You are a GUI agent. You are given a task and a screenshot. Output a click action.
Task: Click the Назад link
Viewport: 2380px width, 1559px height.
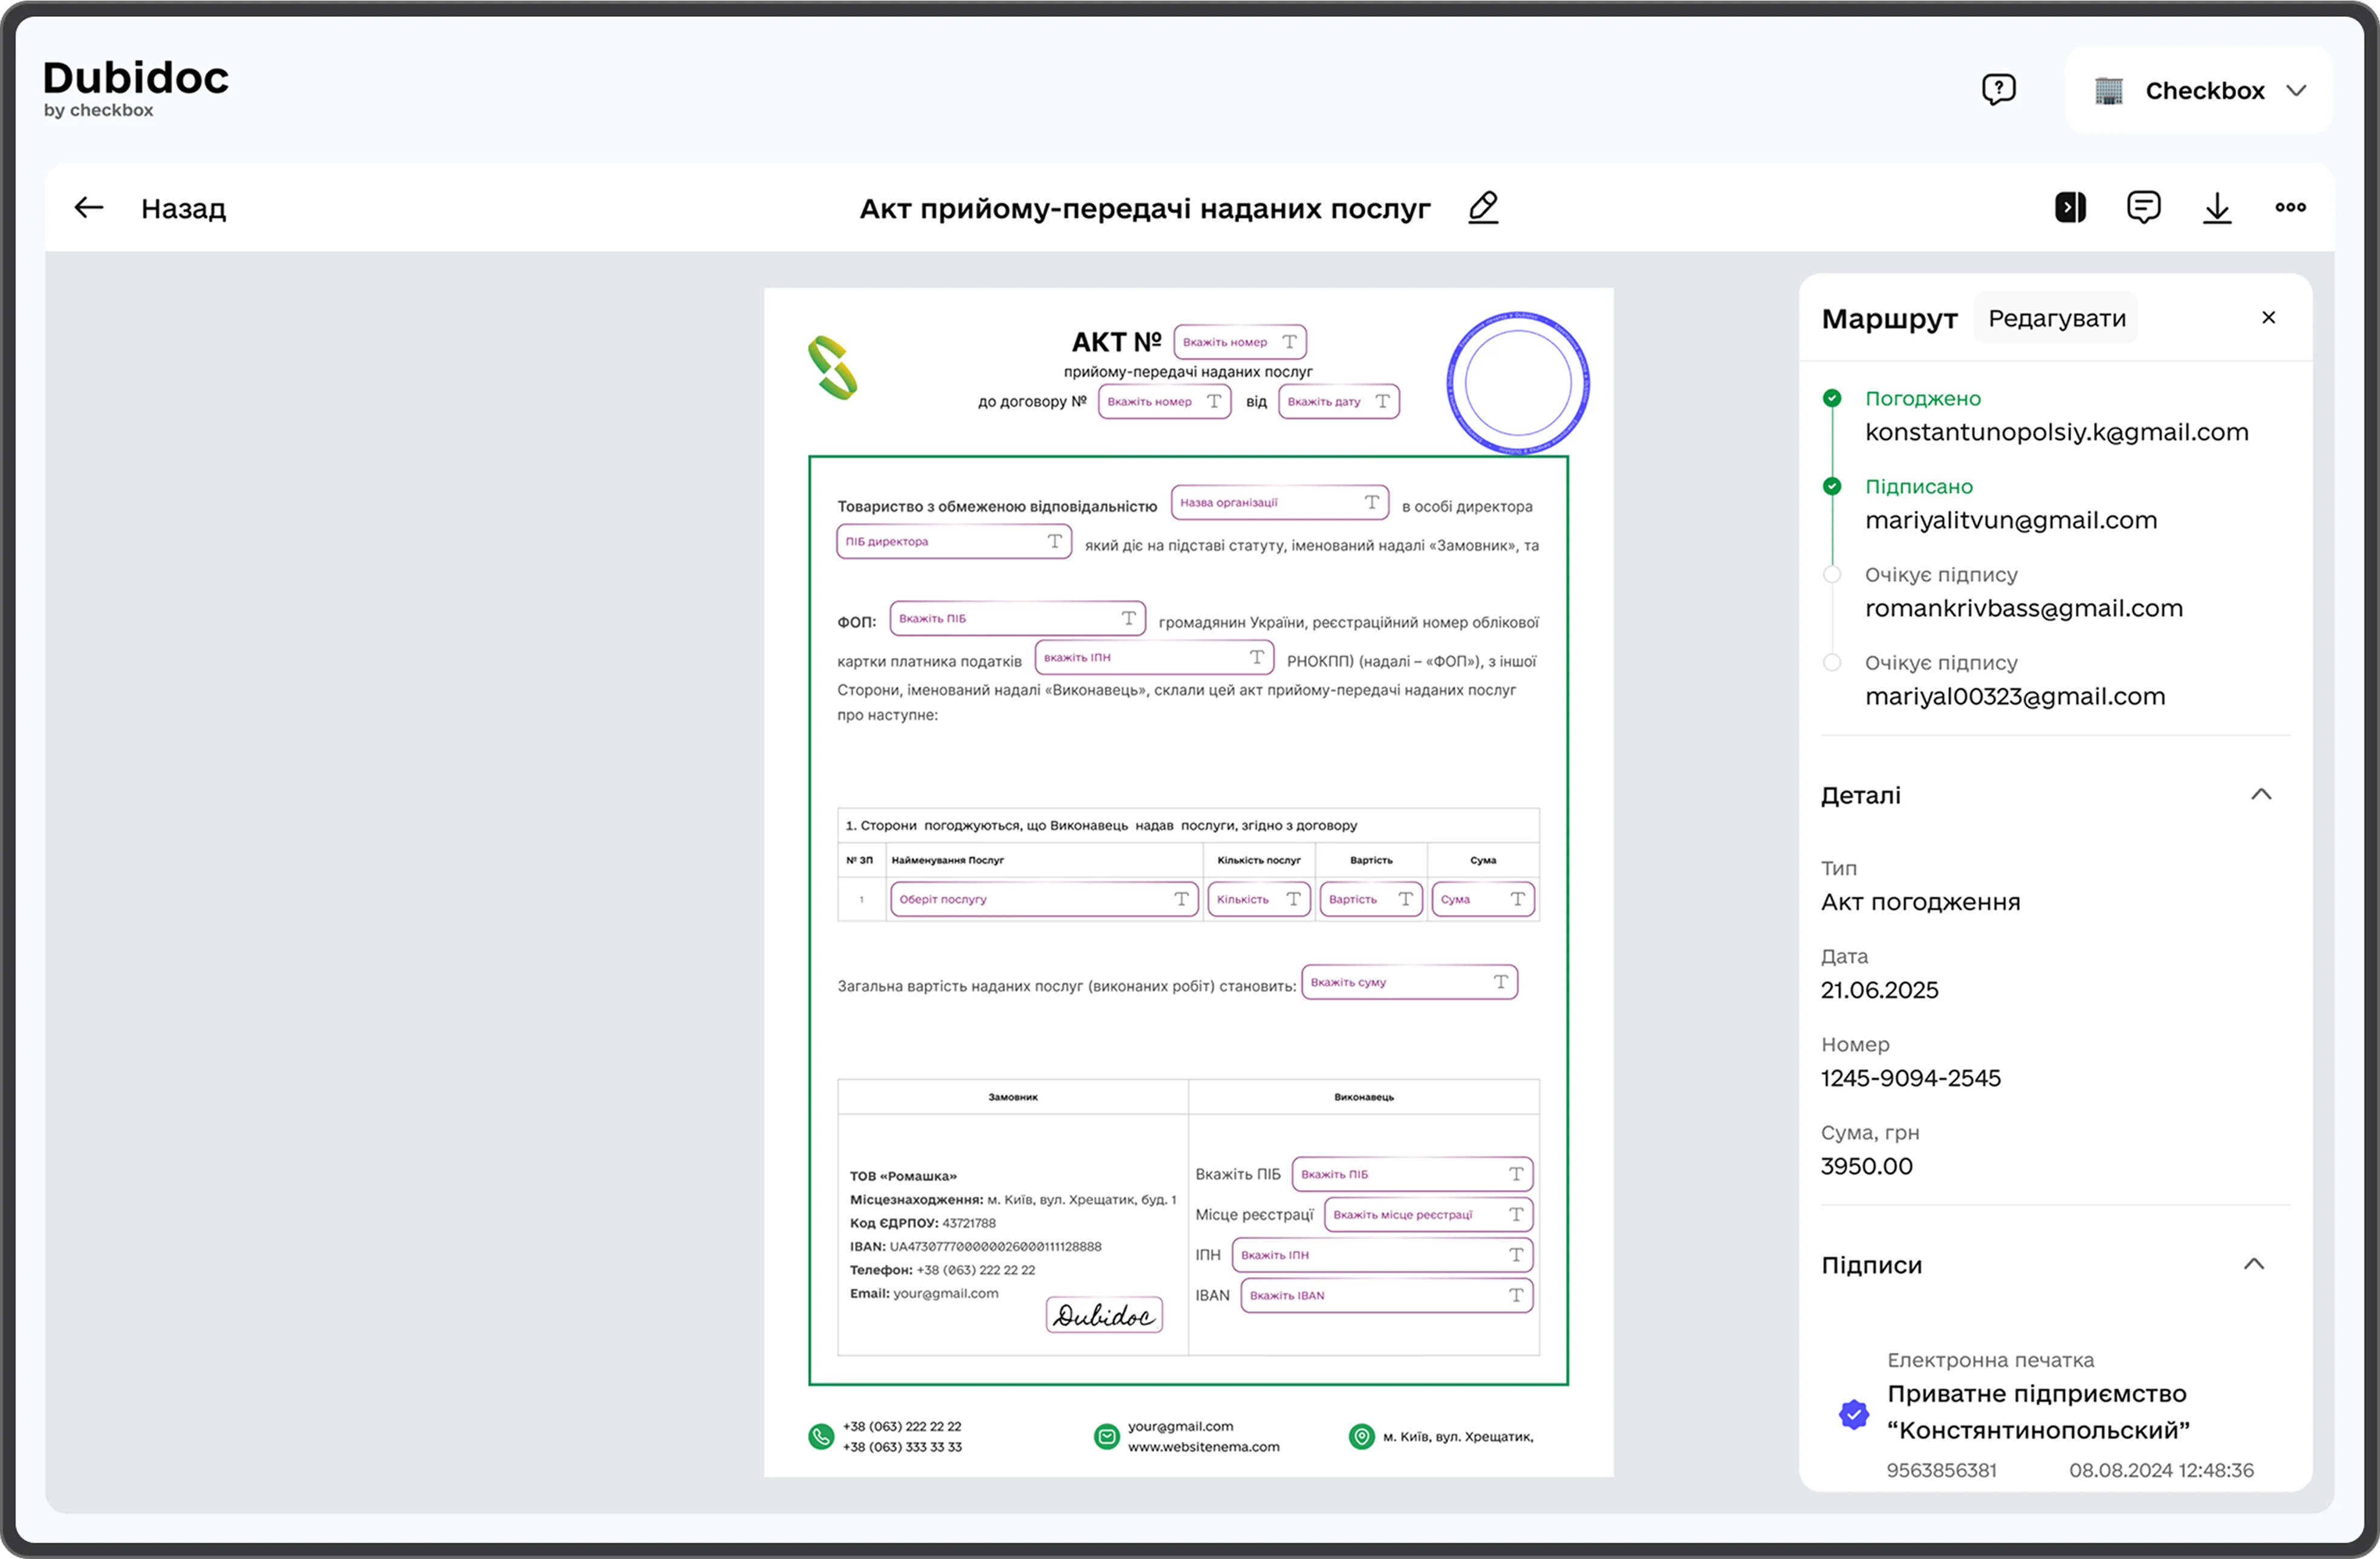[183, 209]
